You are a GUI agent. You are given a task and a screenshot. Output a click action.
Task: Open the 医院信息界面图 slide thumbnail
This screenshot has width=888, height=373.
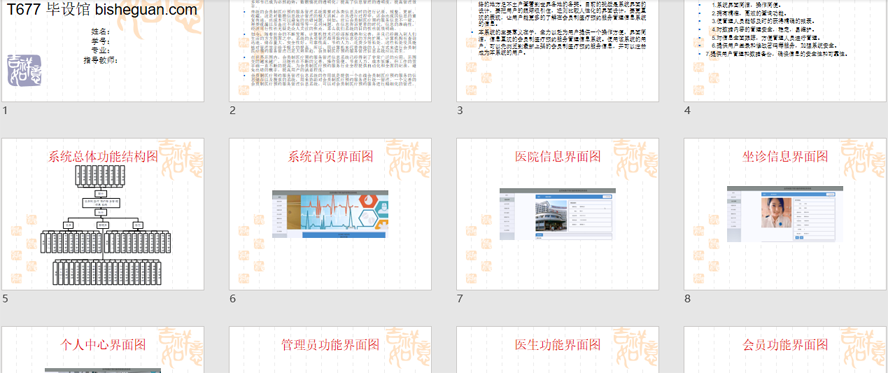click(x=558, y=214)
